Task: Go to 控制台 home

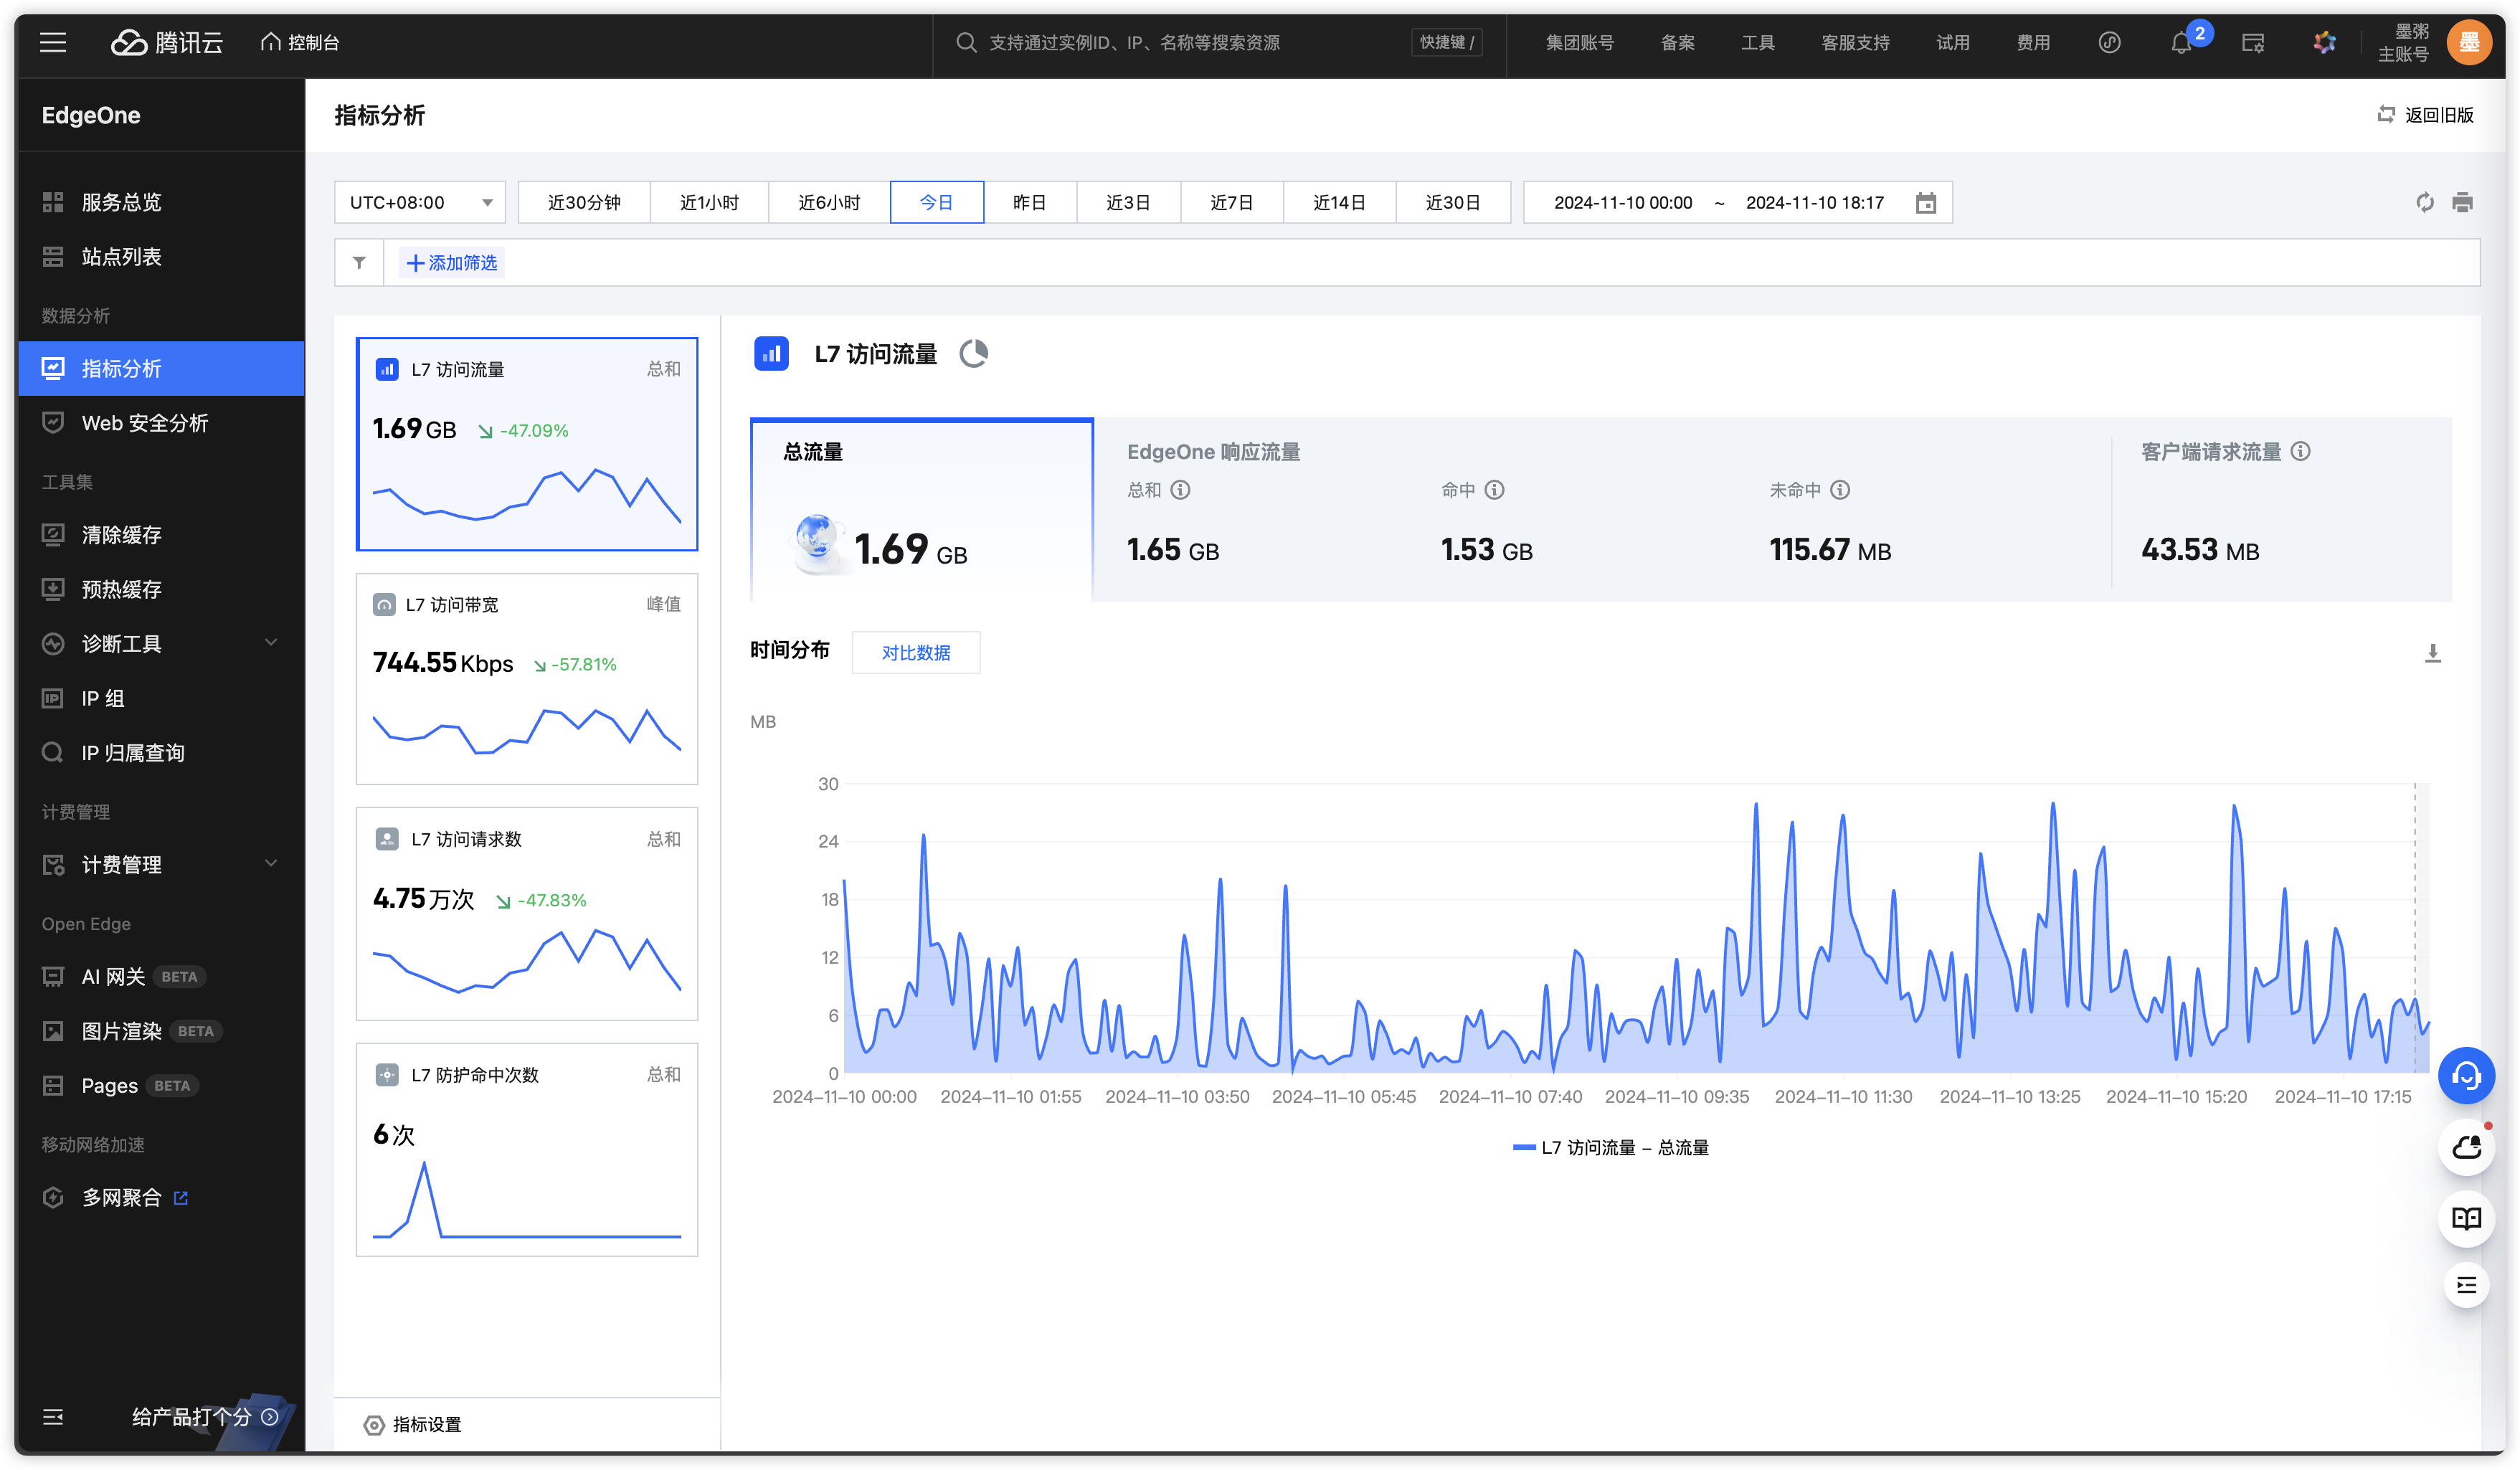Action: click(300, 42)
